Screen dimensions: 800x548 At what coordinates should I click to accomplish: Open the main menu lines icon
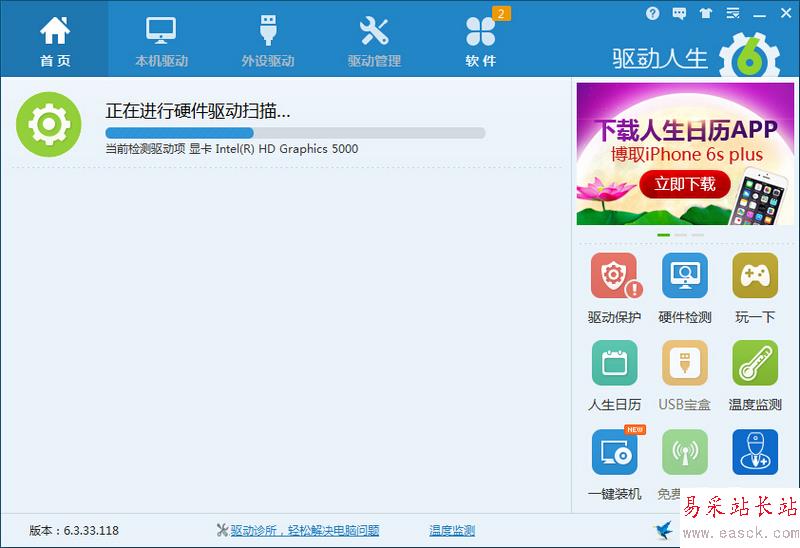tap(733, 14)
